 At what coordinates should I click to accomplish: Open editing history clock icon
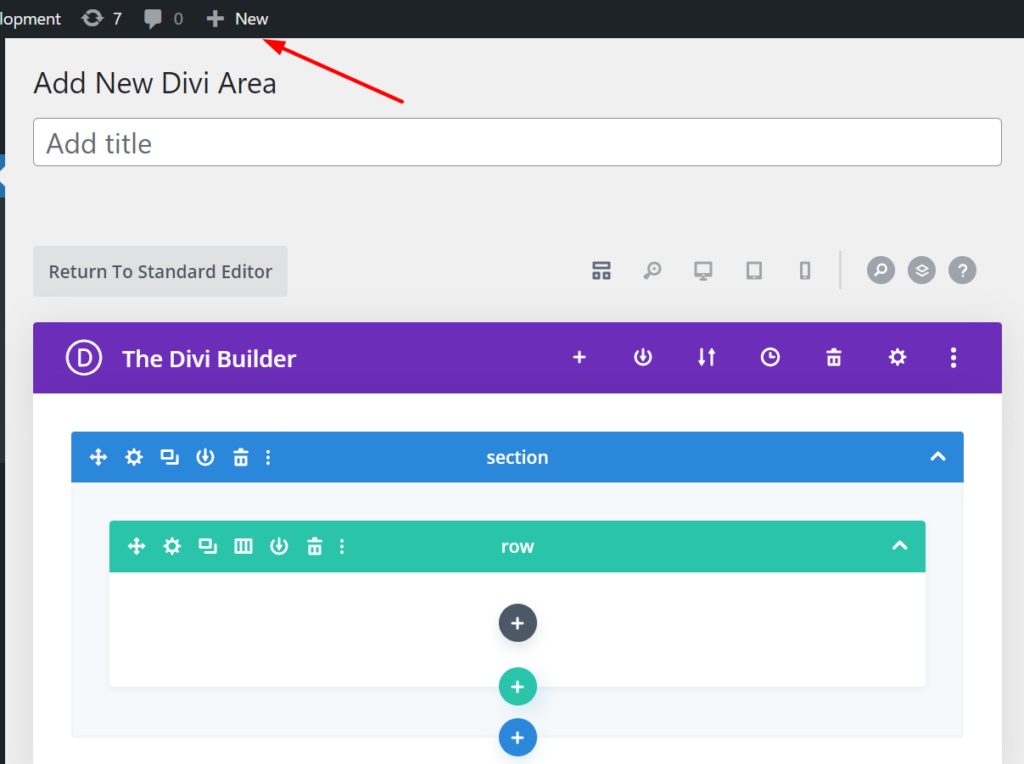(x=770, y=357)
